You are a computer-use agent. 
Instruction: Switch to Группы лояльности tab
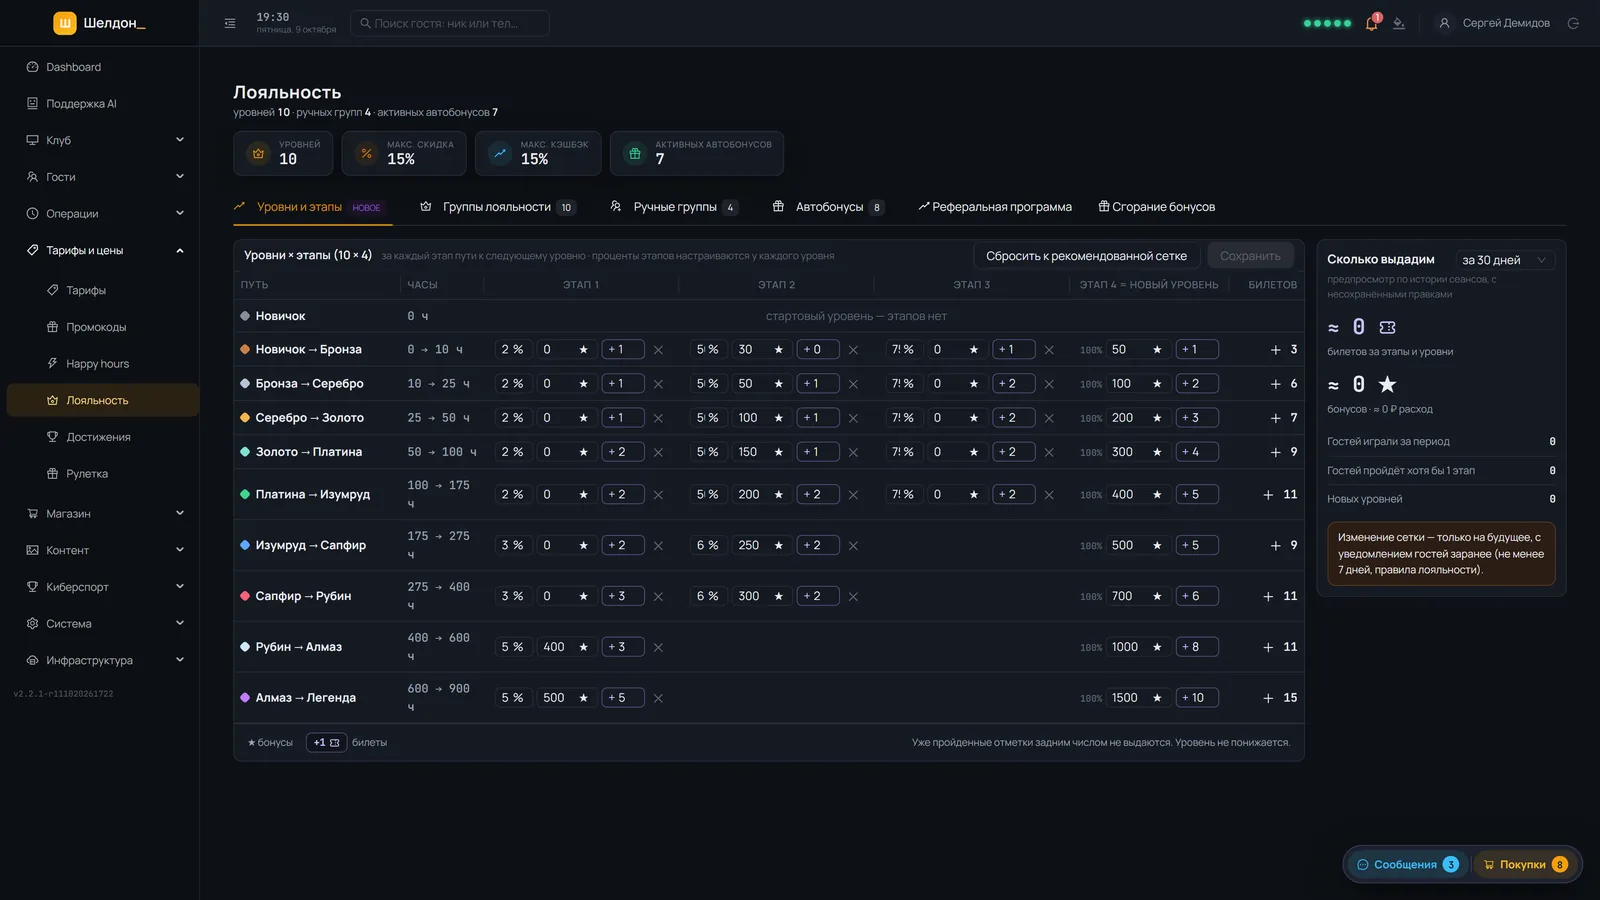[497, 207]
